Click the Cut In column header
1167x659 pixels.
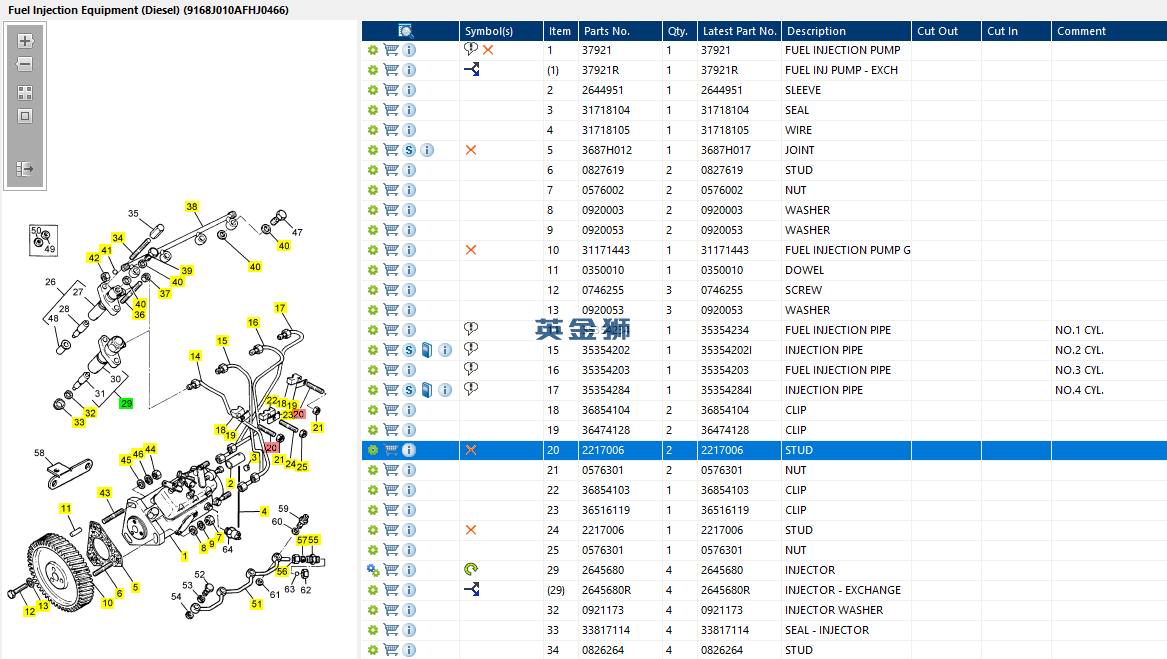1016,31
